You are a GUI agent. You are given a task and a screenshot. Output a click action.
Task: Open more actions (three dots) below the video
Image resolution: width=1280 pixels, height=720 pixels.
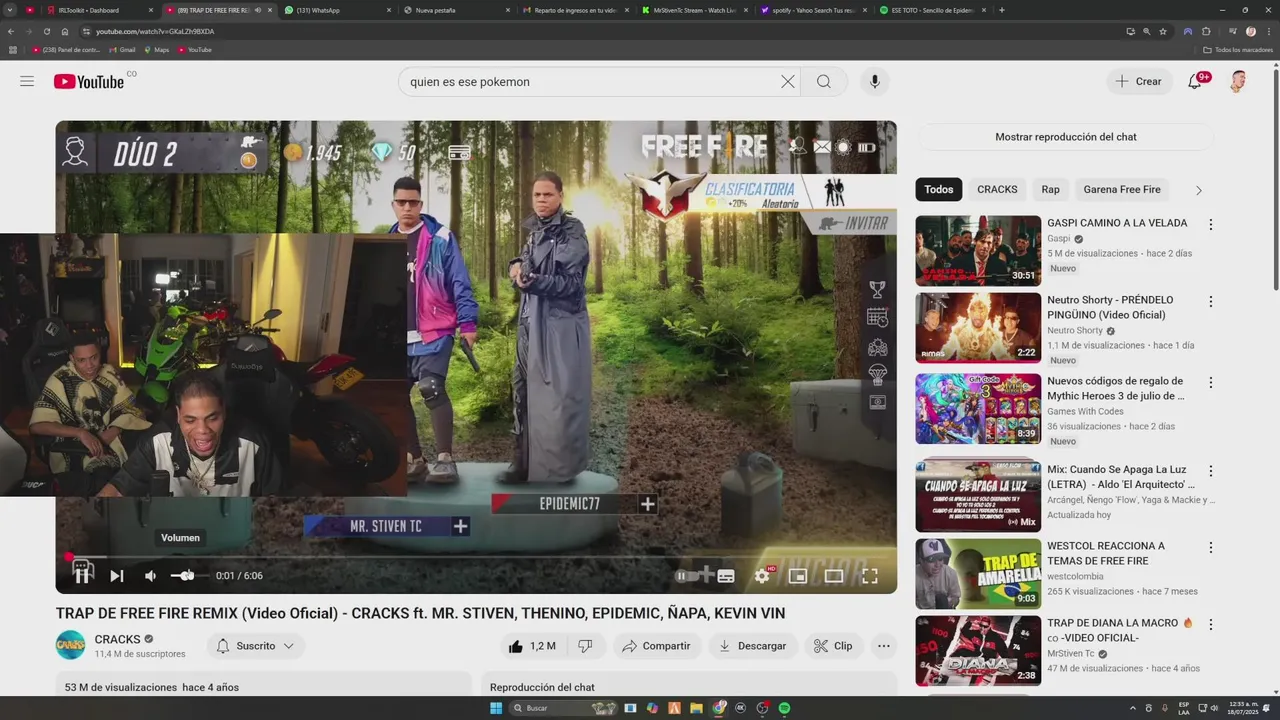(884, 646)
